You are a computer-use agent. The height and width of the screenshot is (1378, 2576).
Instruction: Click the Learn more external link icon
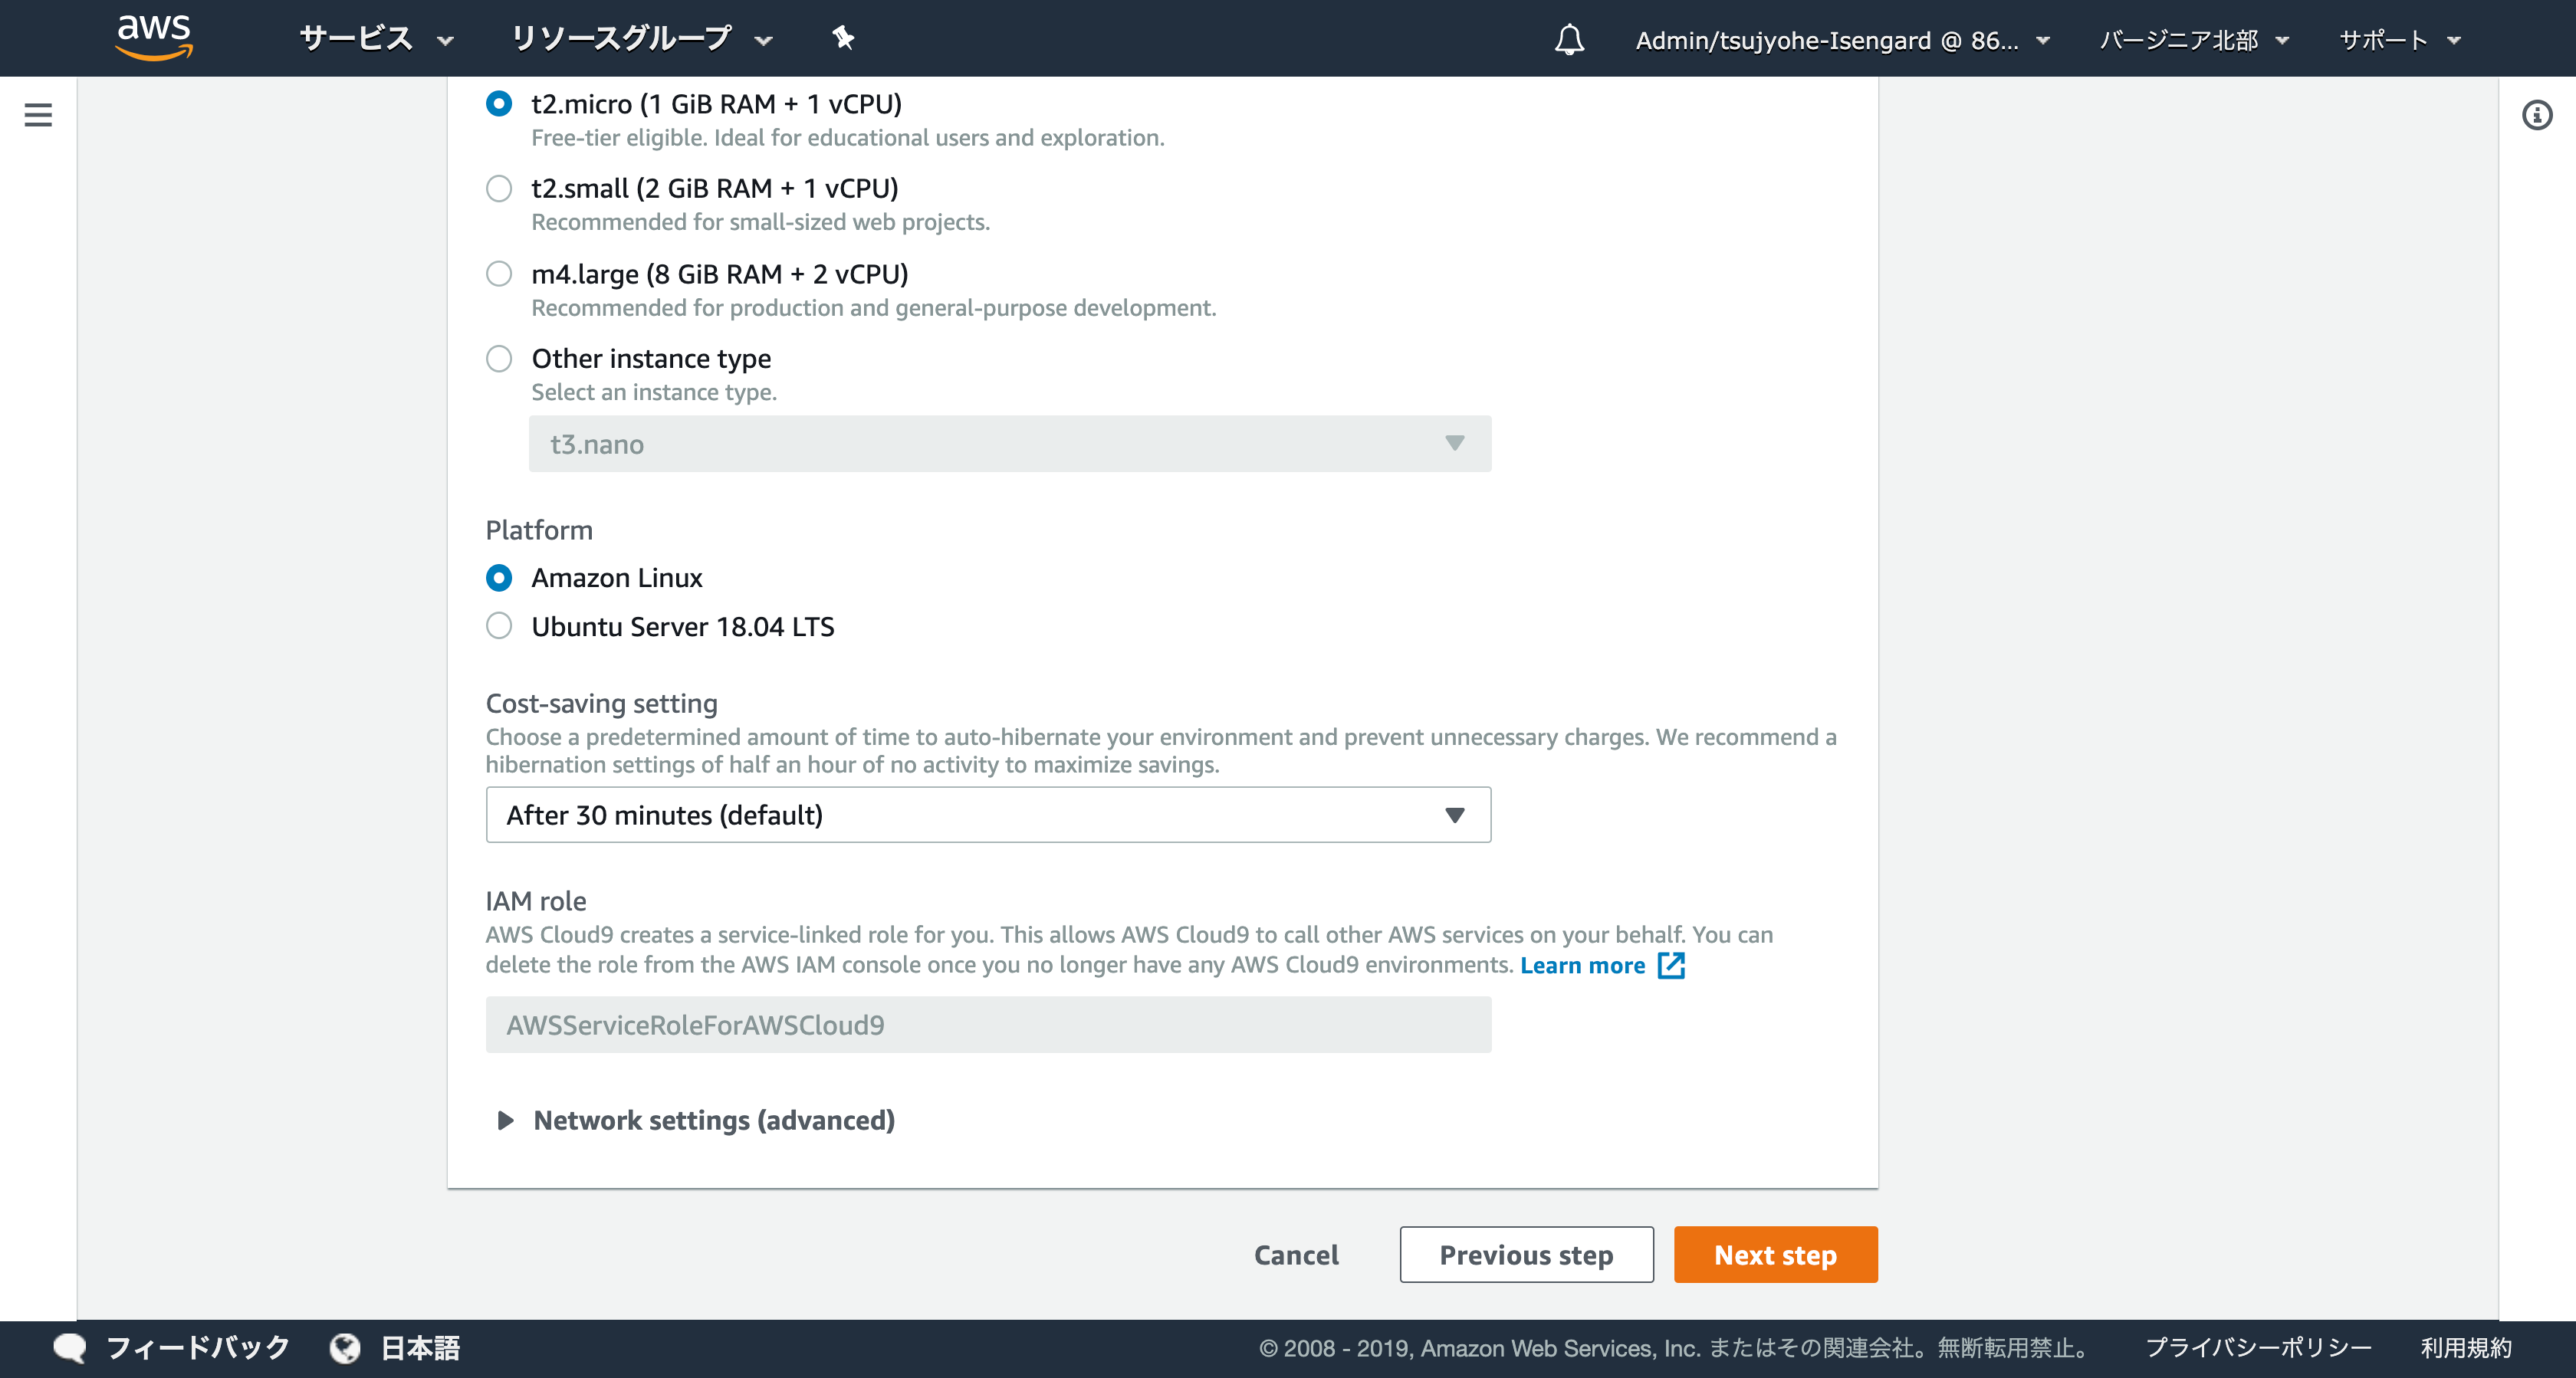1671,965
